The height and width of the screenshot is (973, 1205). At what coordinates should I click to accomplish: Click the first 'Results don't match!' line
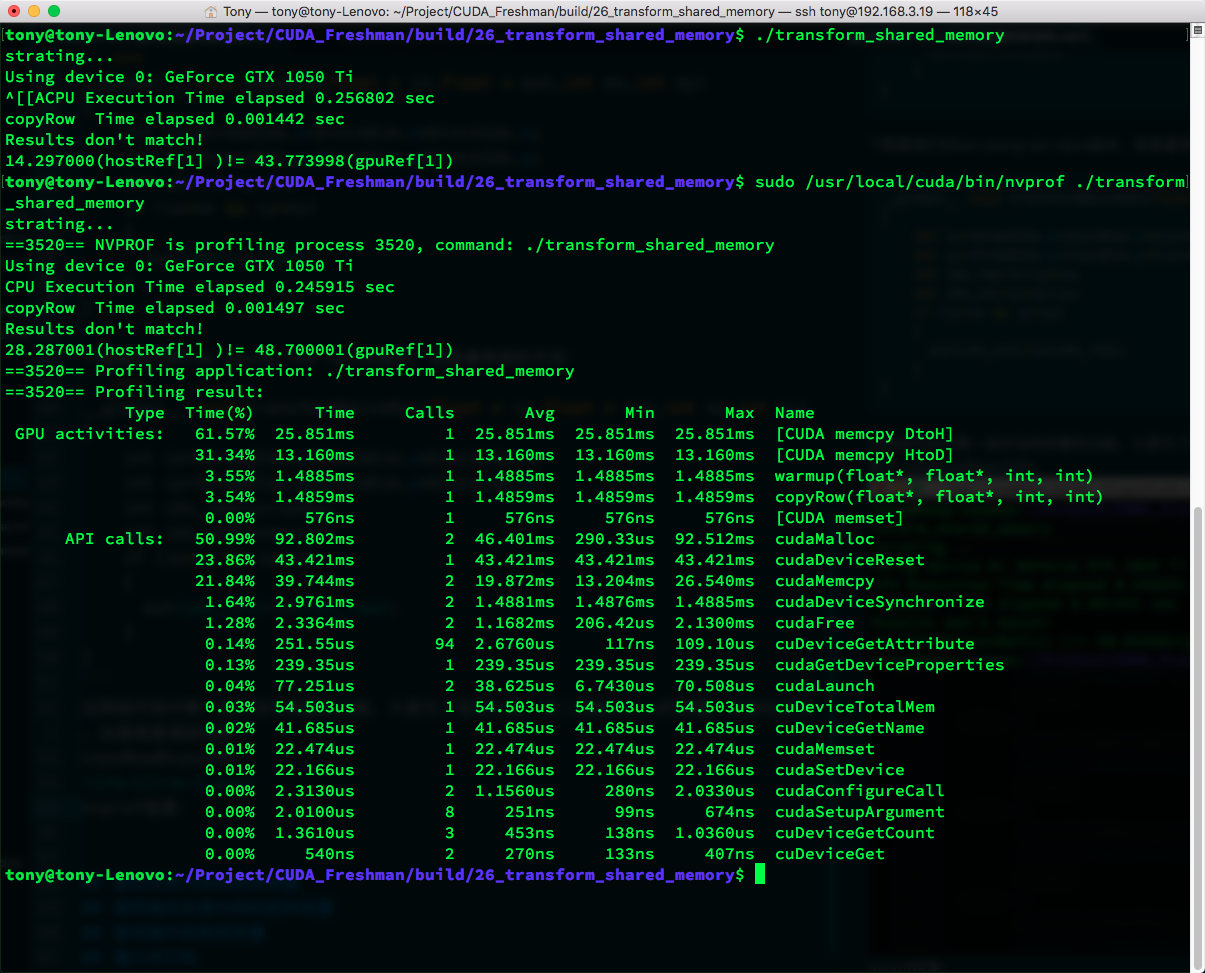[104, 140]
